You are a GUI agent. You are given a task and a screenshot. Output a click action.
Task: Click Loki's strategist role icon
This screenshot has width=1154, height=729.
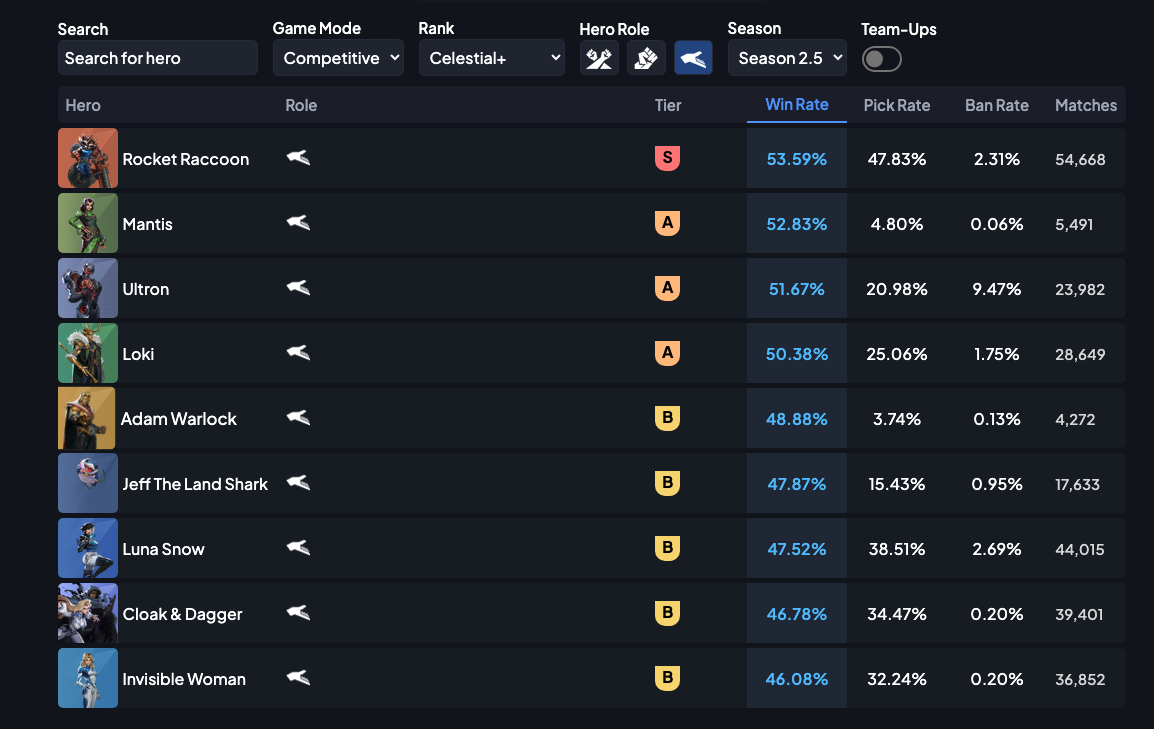tap(298, 352)
